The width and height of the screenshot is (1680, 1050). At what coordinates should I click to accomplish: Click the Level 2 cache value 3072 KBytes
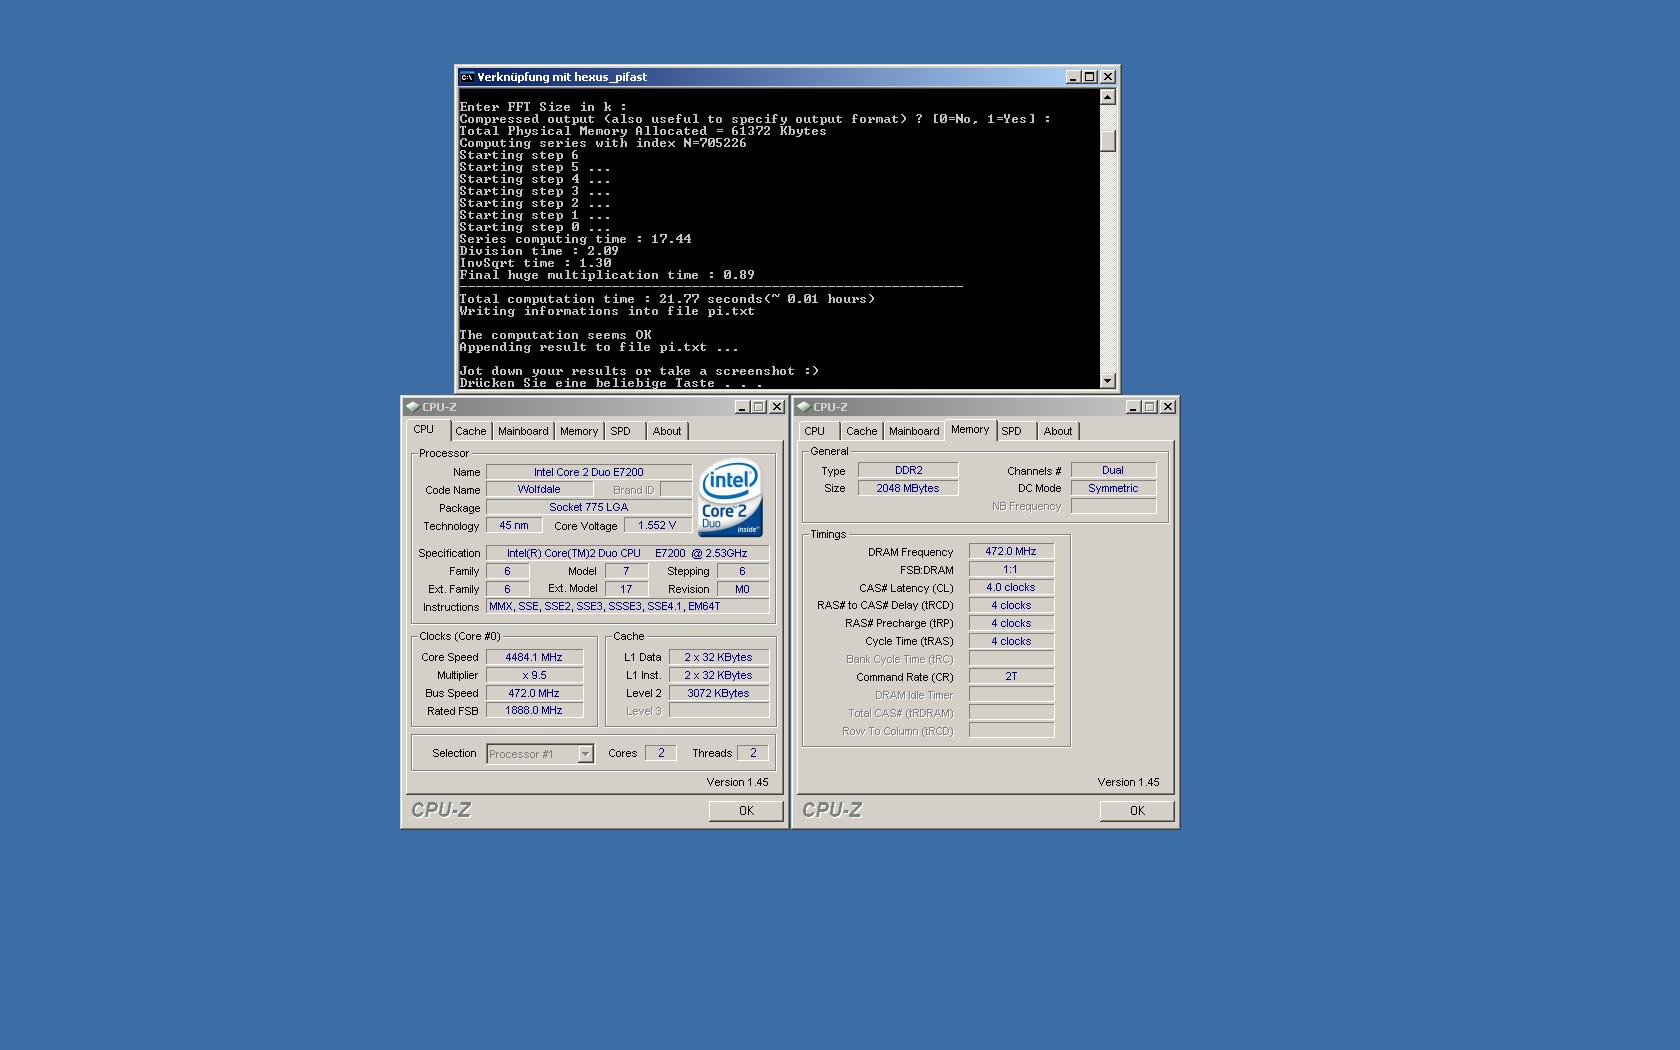[719, 693]
